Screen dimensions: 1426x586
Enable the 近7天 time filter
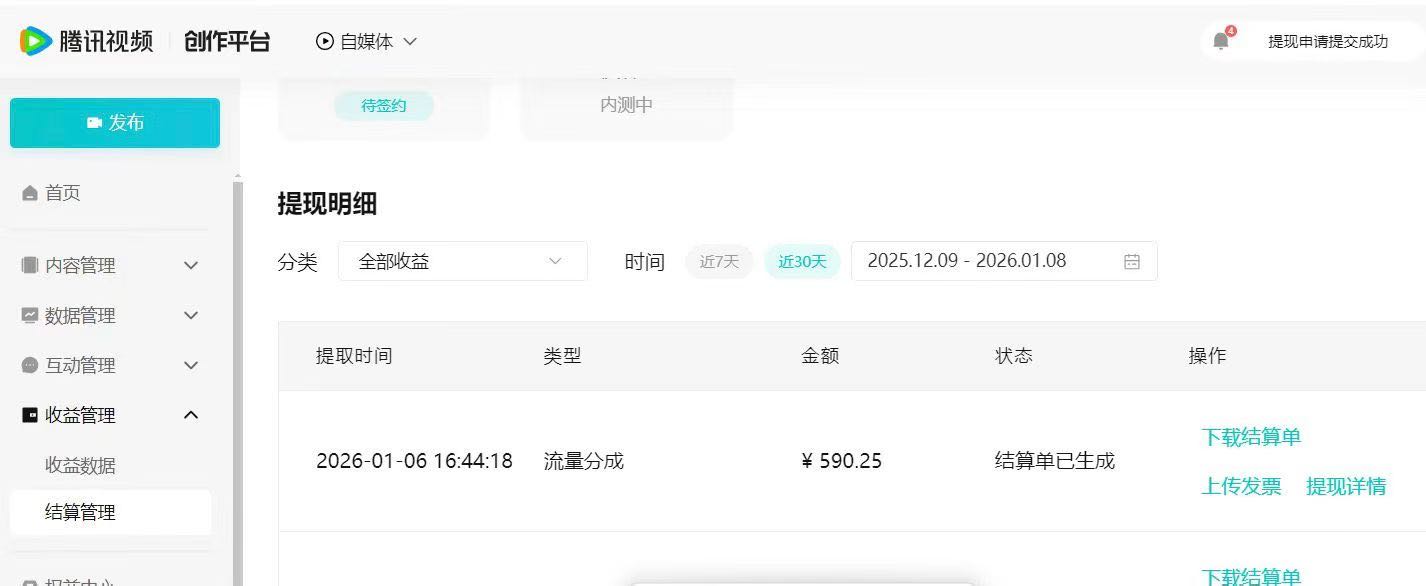click(718, 261)
